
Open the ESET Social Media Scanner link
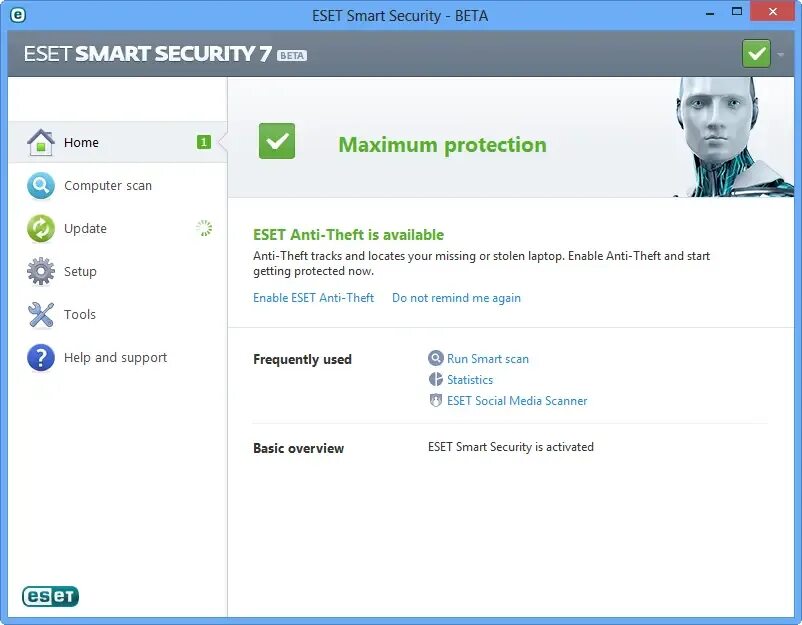click(517, 400)
